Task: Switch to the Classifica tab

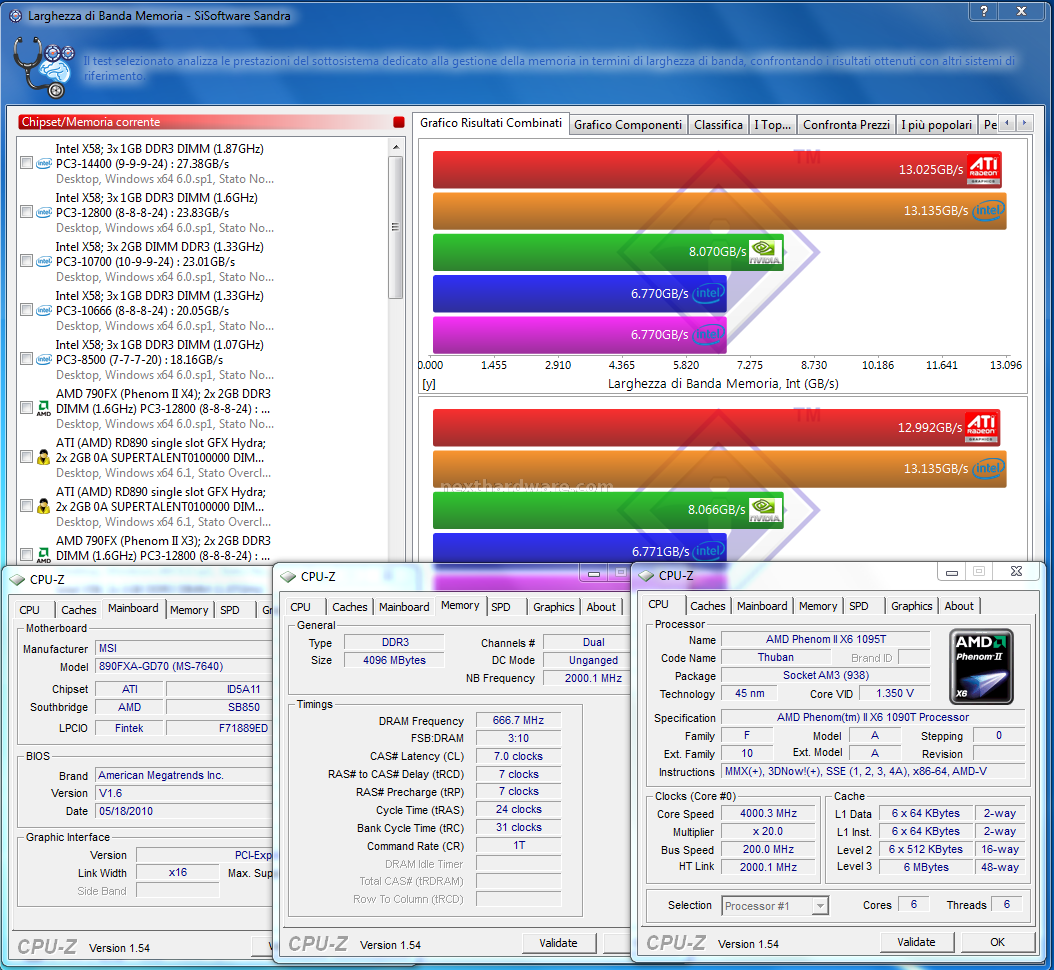Action: coord(718,125)
